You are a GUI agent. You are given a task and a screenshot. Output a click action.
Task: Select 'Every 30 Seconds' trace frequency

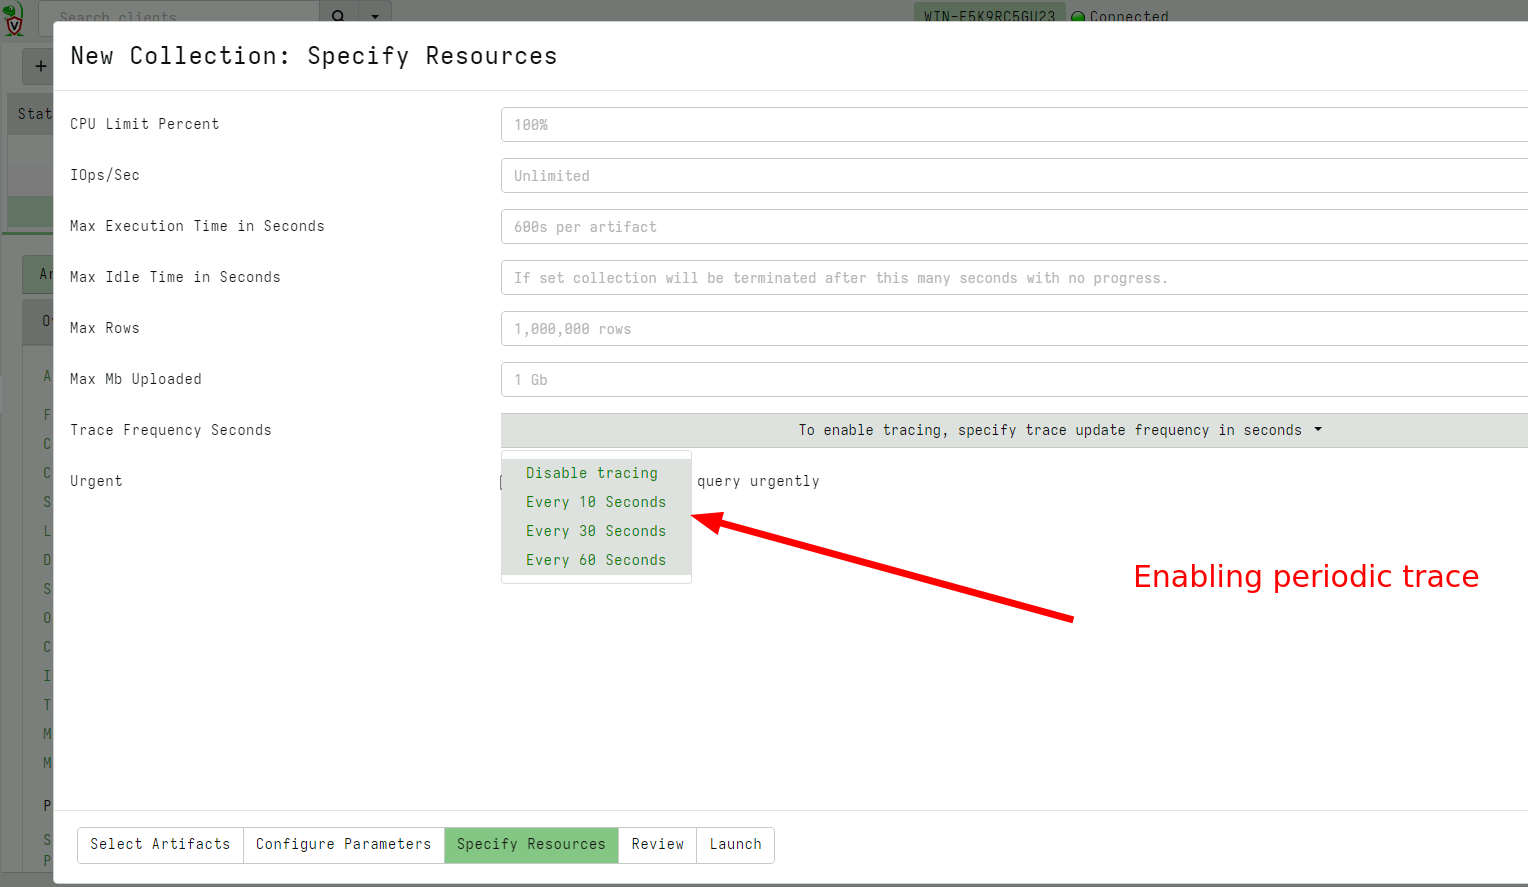595,530
